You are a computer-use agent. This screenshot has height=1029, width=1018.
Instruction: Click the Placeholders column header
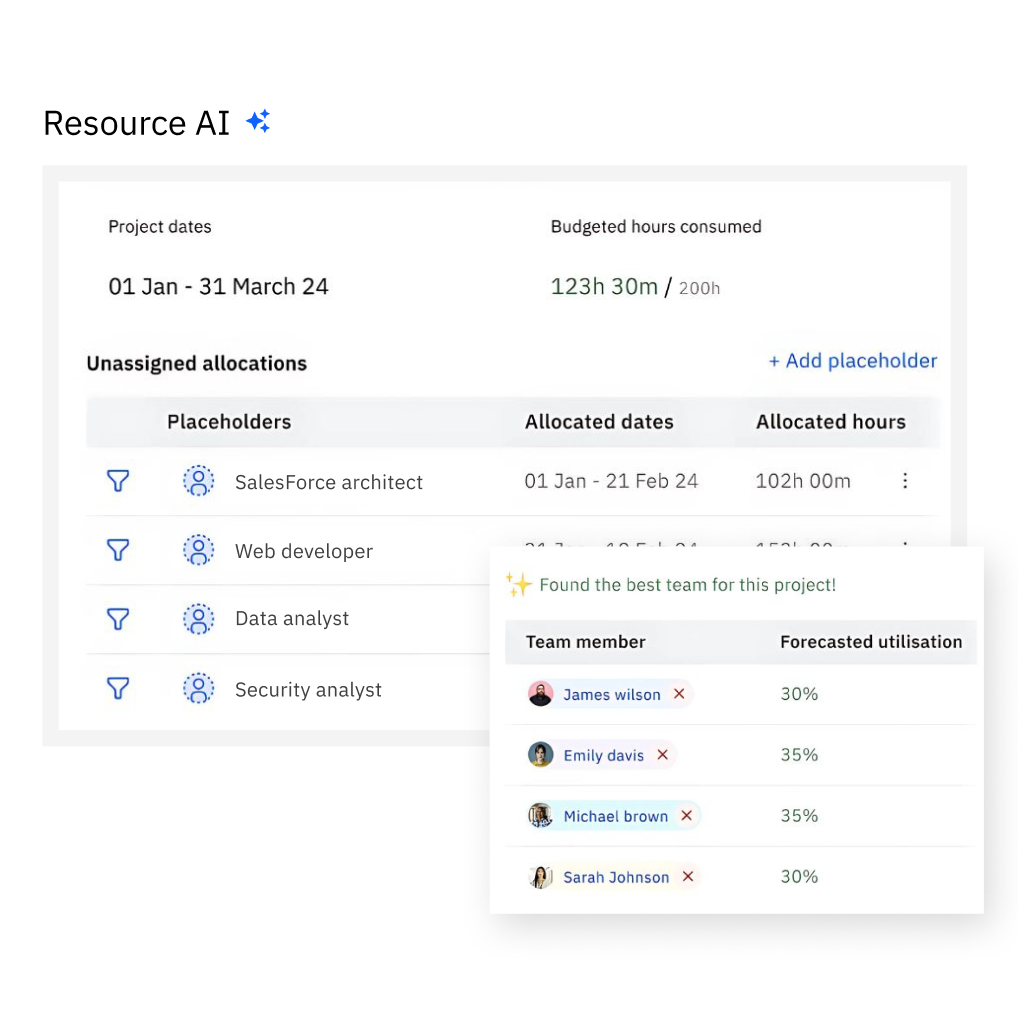coord(229,422)
